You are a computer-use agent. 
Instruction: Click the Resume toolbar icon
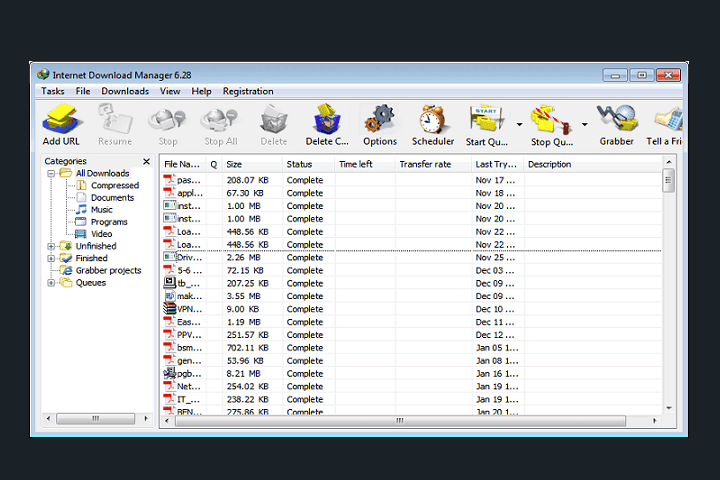tap(115, 119)
